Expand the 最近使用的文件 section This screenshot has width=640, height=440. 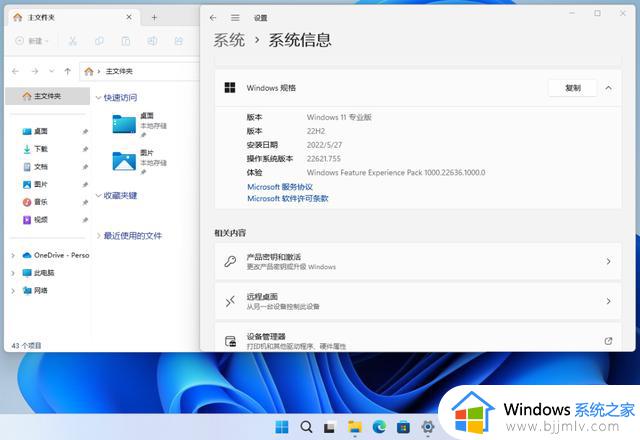(98, 236)
